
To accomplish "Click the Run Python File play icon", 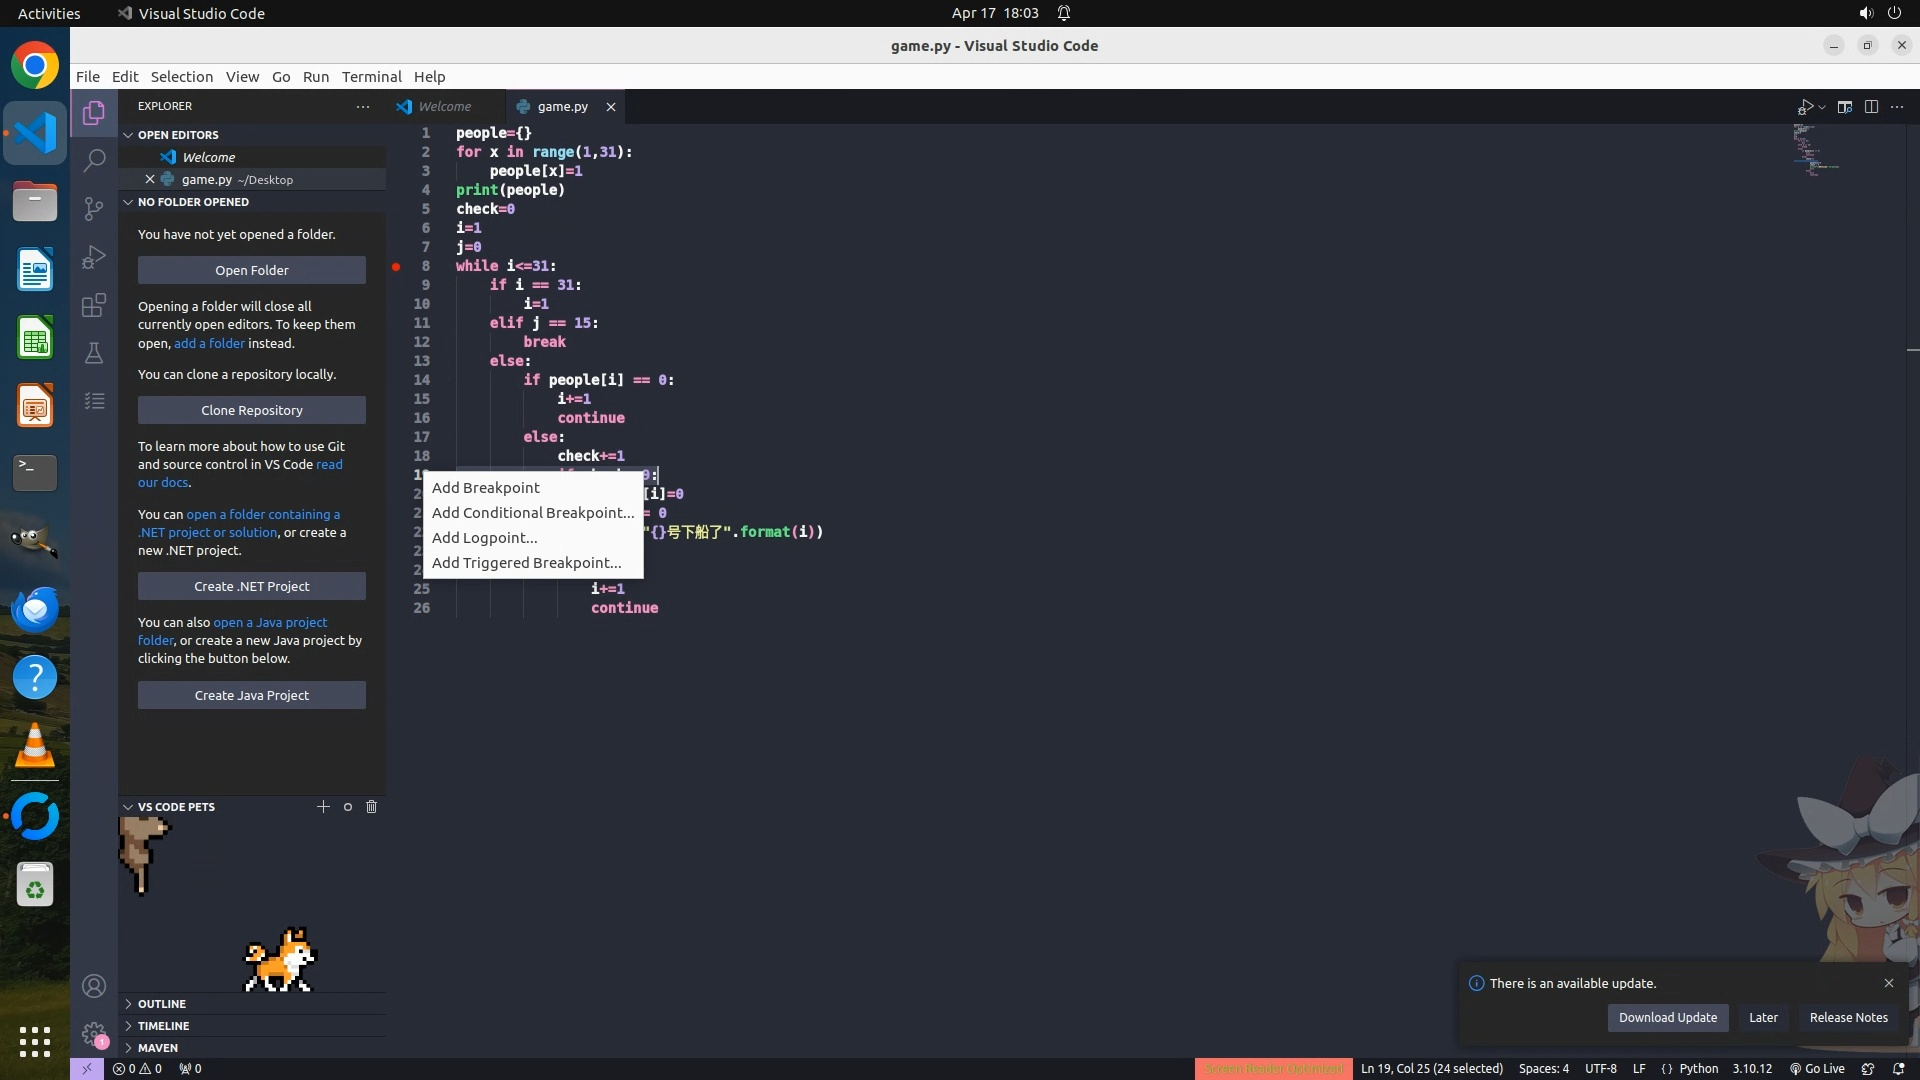I will (1805, 107).
